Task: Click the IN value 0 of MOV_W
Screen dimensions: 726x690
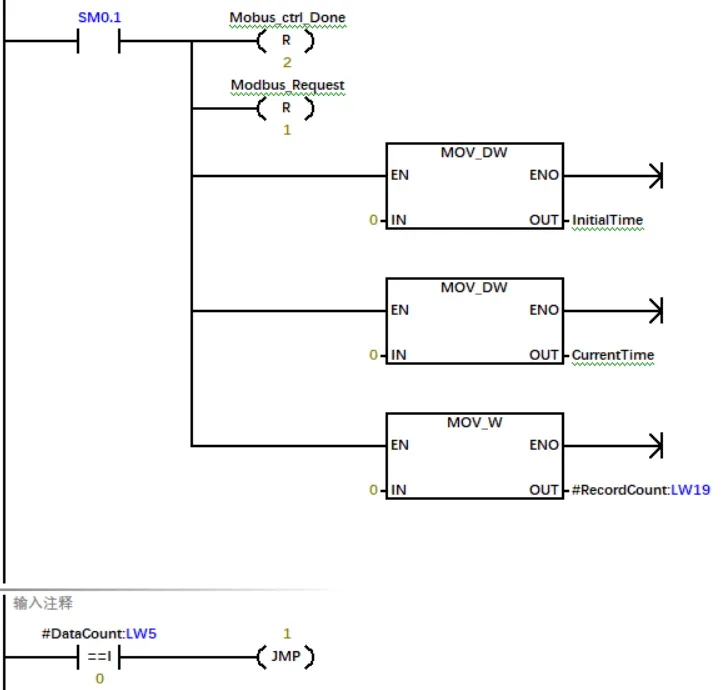Action: 373,490
